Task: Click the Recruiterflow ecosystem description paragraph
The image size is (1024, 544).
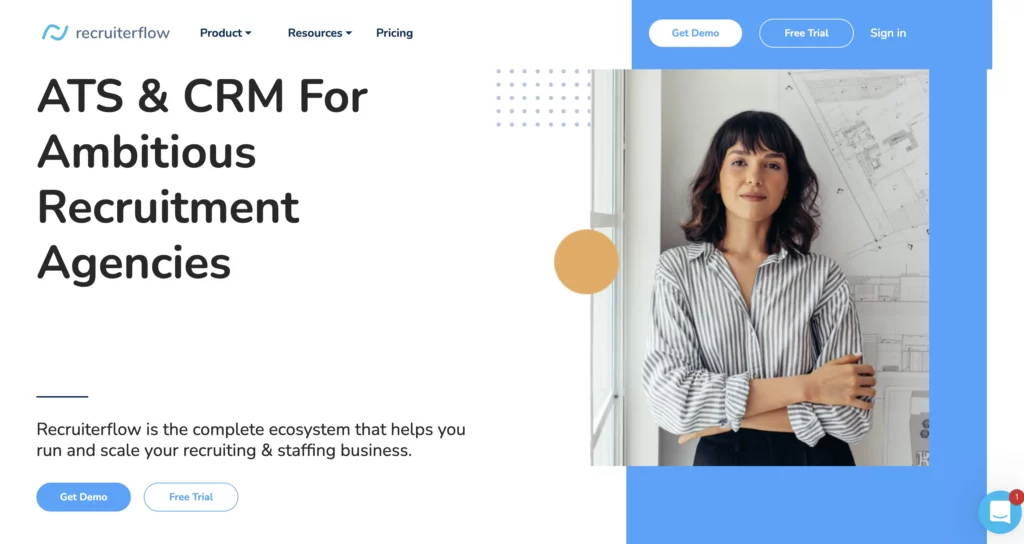Action: pos(251,440)
